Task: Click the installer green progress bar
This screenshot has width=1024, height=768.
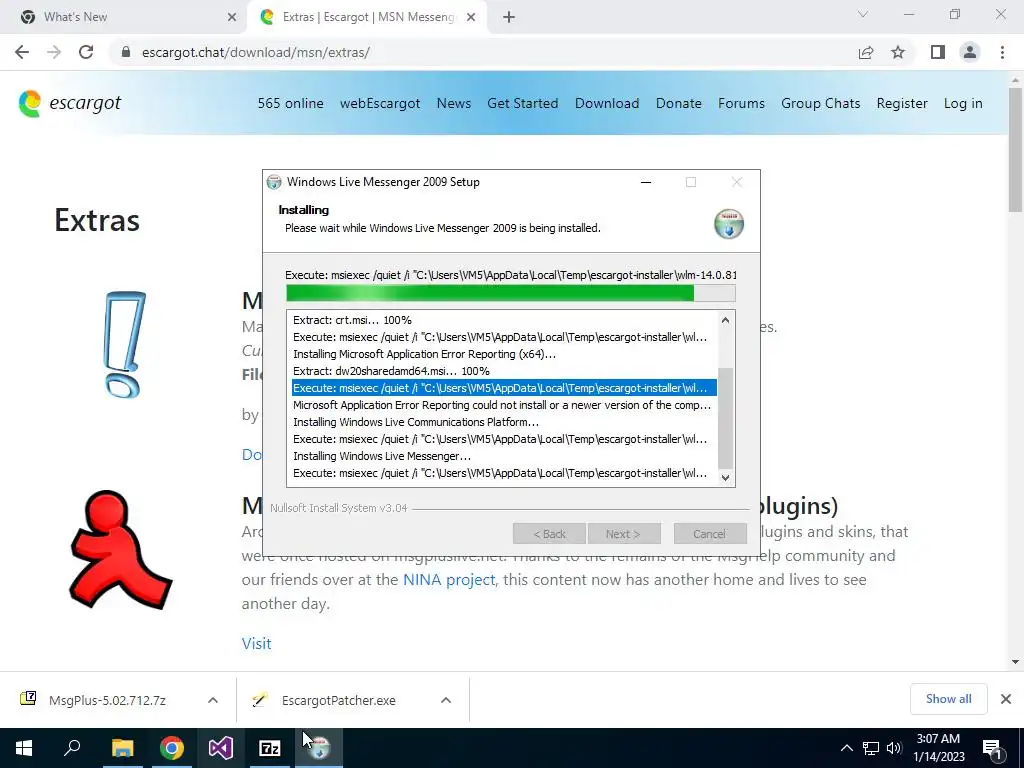Action: point(511,293)
